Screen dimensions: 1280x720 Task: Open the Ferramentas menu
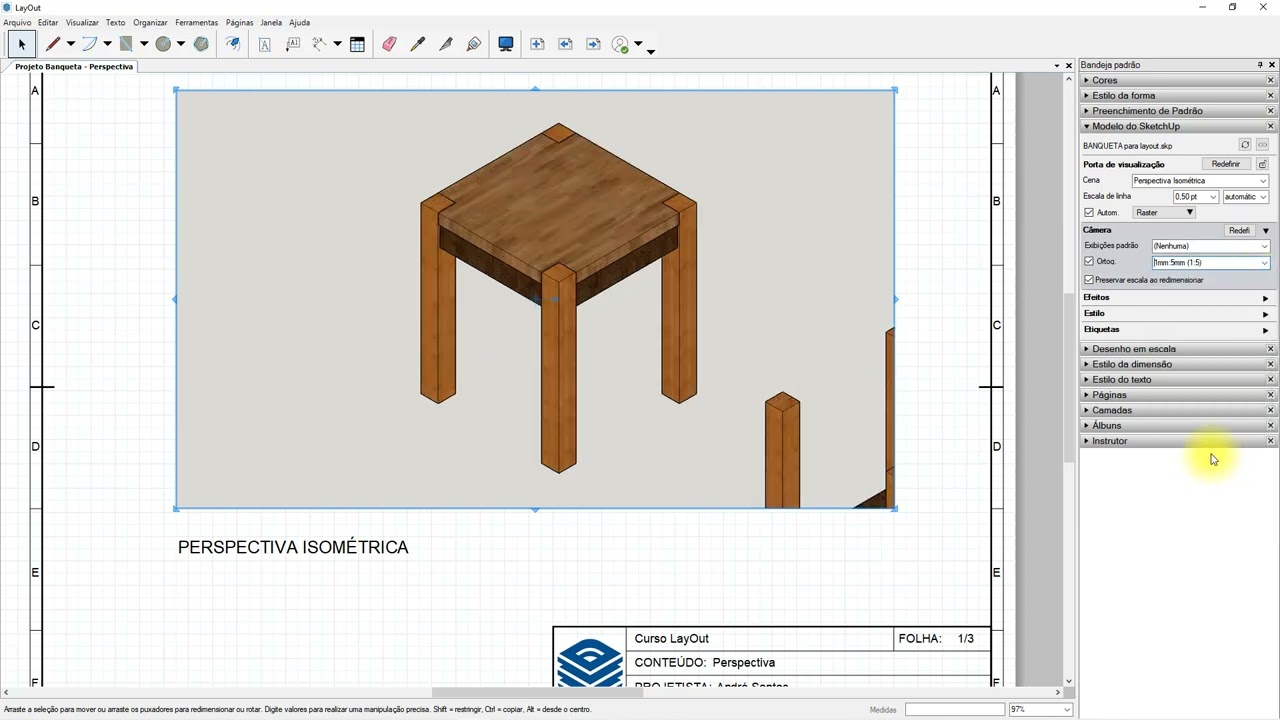click(x=196, y=22)
